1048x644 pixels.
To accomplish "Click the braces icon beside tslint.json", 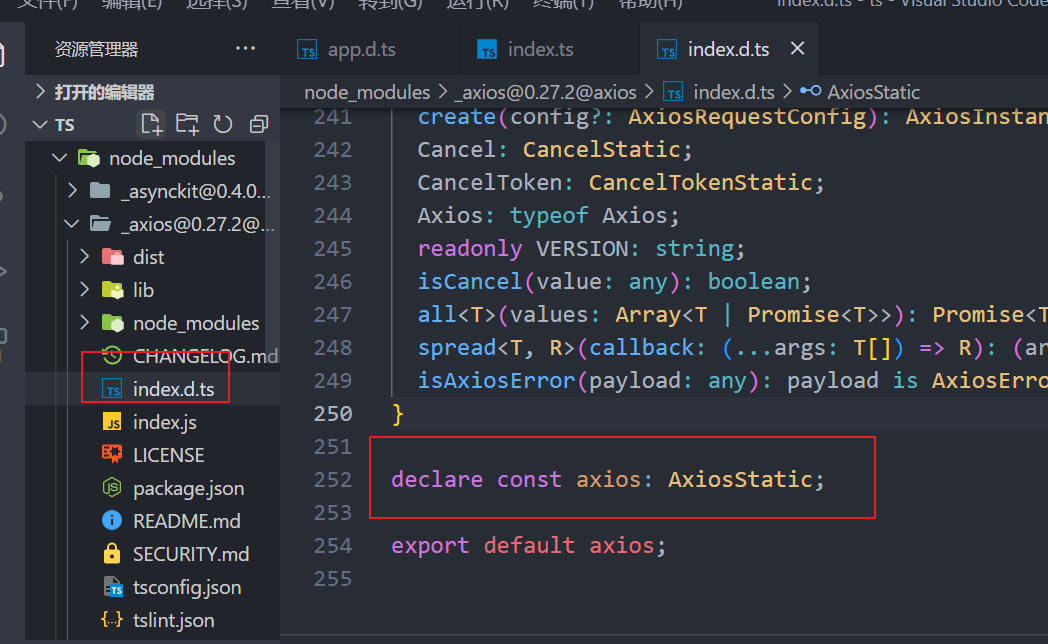I will (x=112, y=619).
